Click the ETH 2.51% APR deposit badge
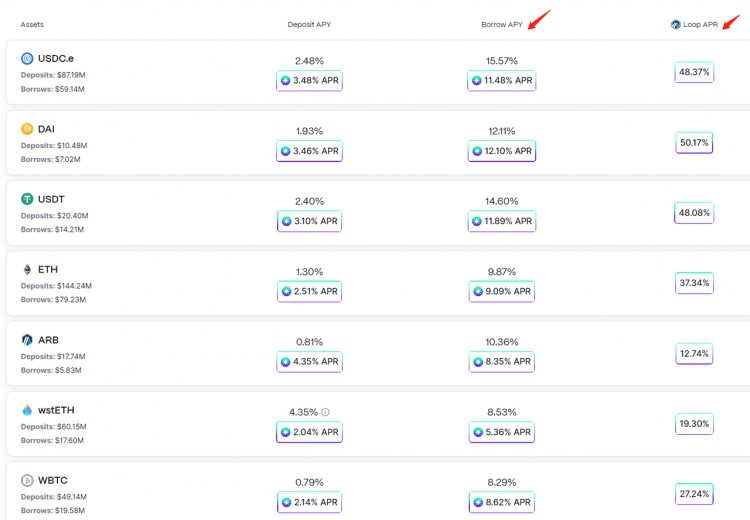Image resolution: width=750 pixels, height=520 pixels. (310, 292)
